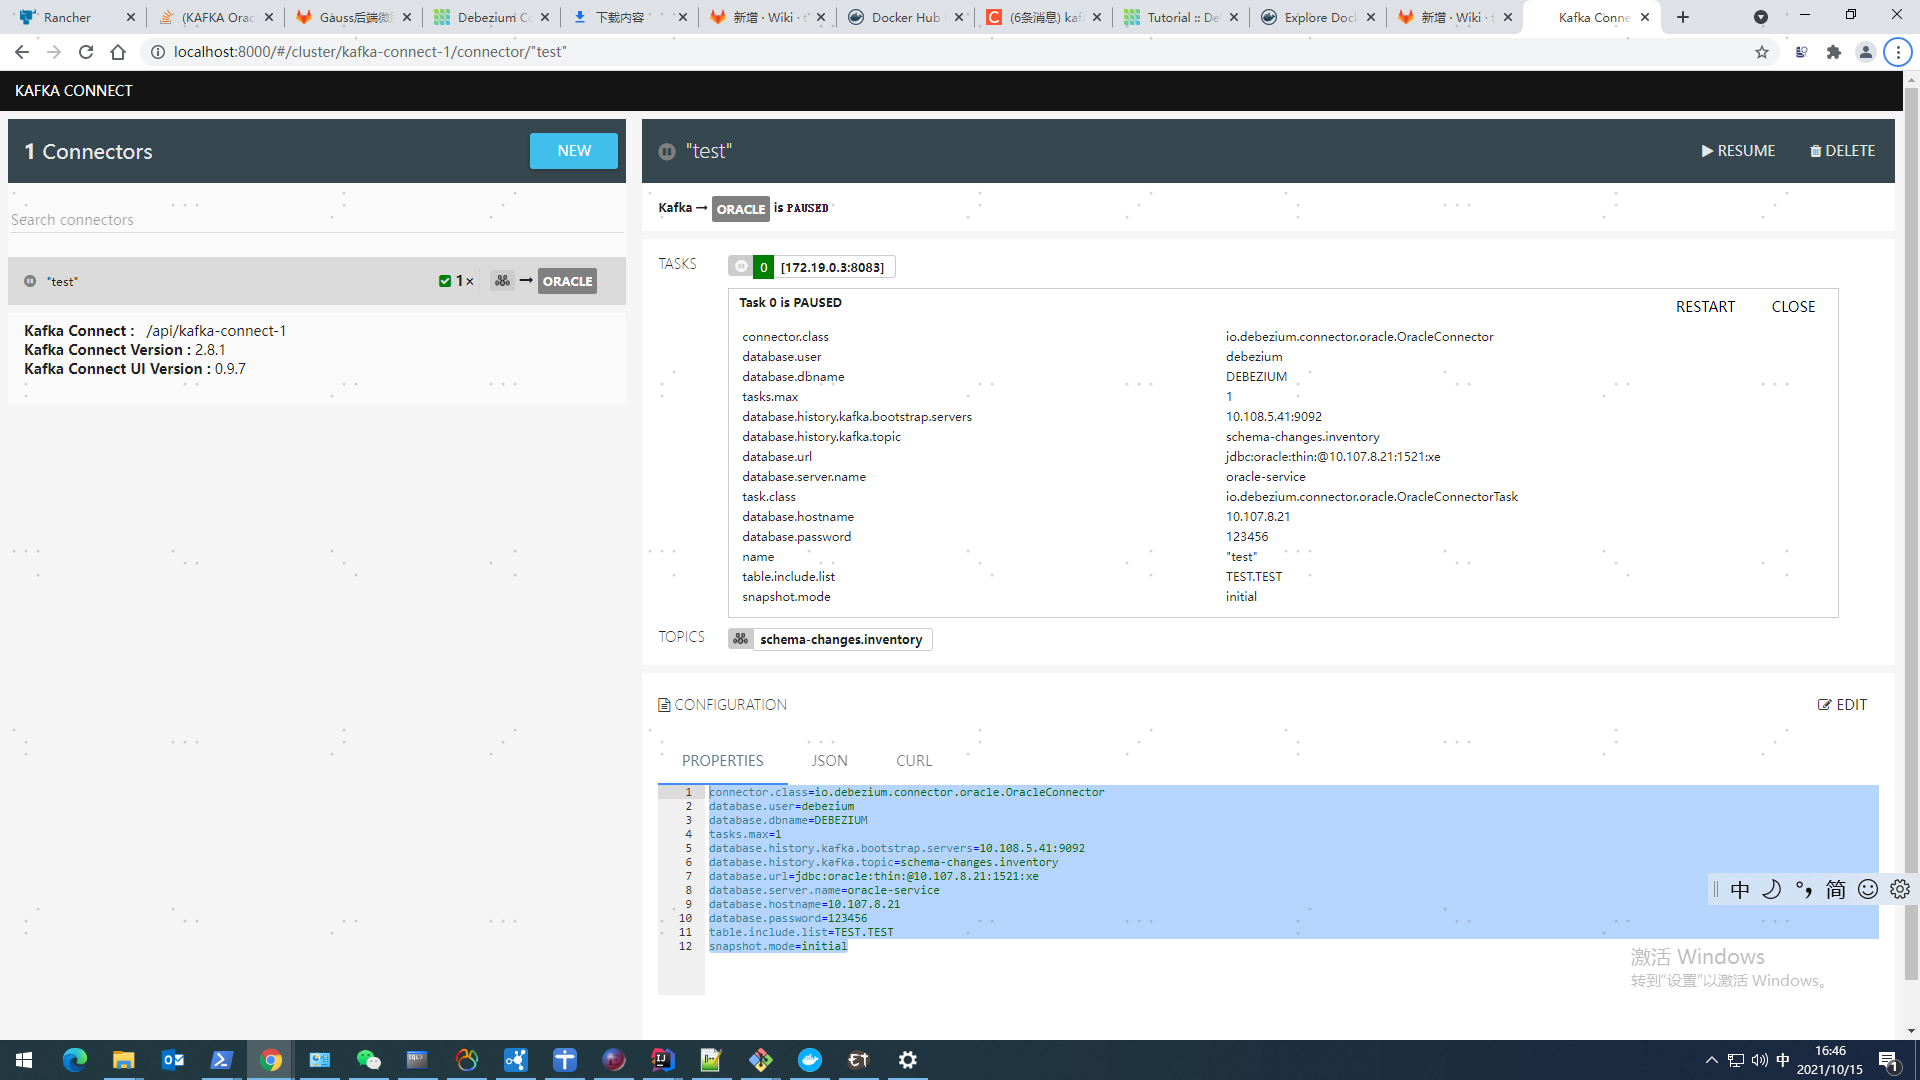Open a new browser tab
Image resolution: width=1920 pixels, height=1080 pixels.
(x=1683, y=17)
